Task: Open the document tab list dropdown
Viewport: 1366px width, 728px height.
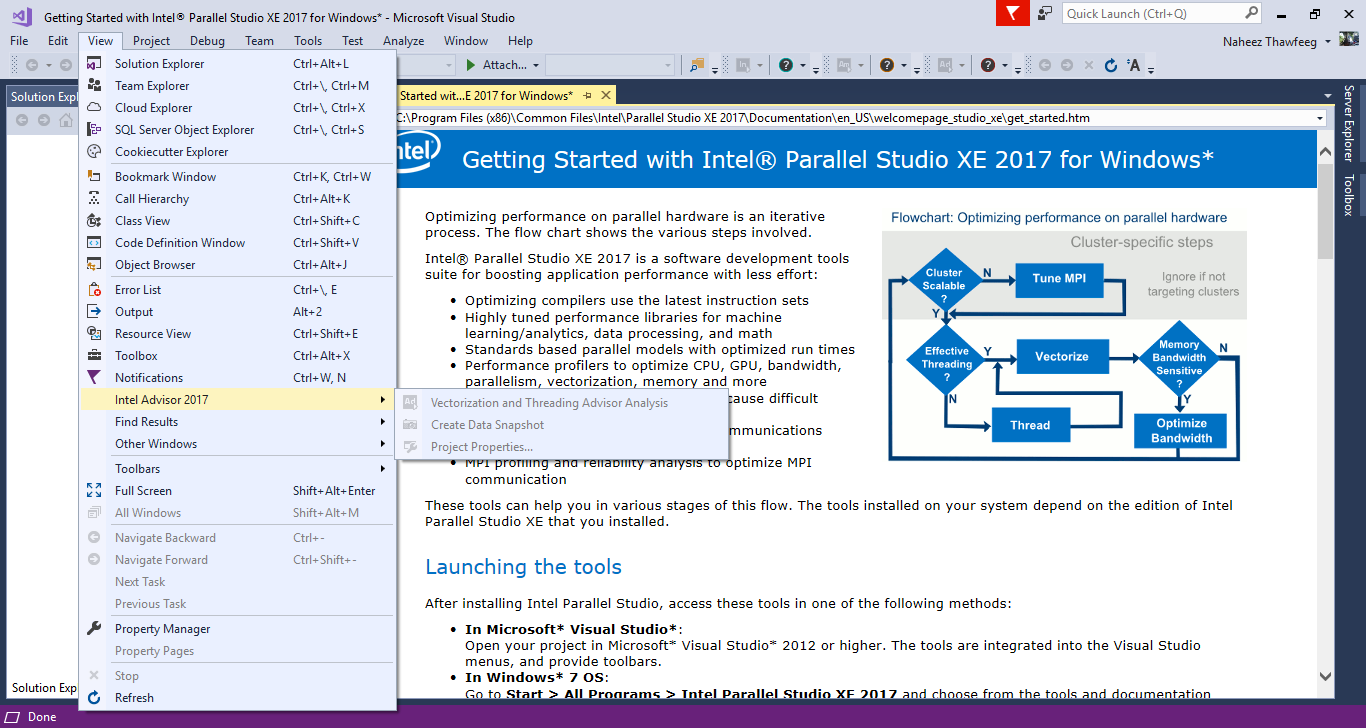Action: [x=1326, y=96]
